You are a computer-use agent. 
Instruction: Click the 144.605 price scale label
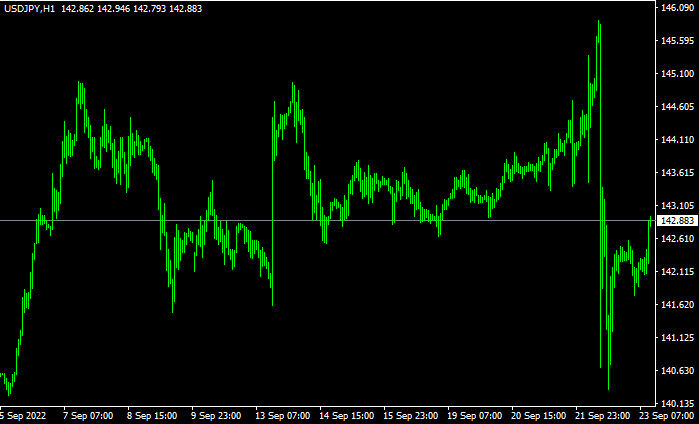click(678, 107)
